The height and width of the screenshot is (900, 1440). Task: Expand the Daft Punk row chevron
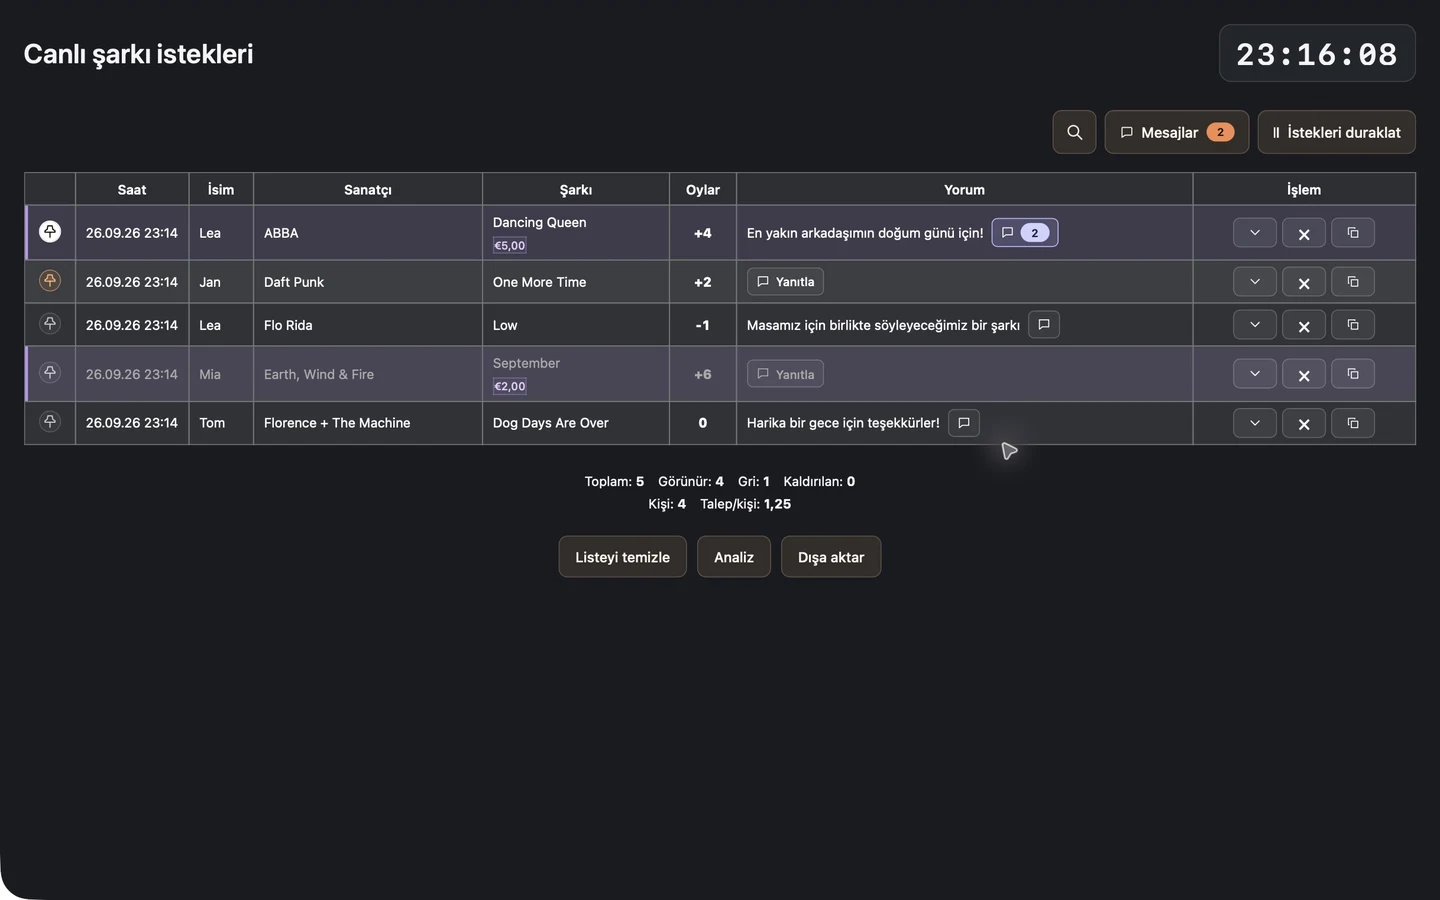(x=1255, y=282)
